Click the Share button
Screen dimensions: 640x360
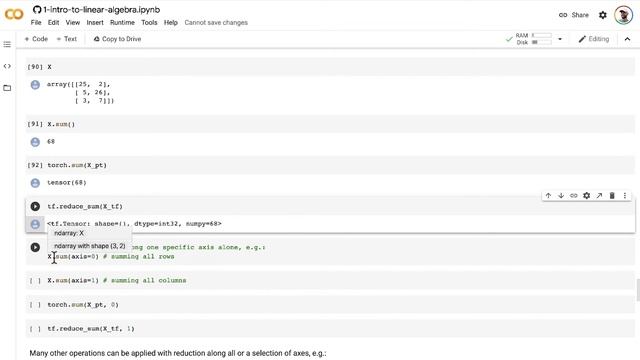pyautogui.click(x=574, y=15)
